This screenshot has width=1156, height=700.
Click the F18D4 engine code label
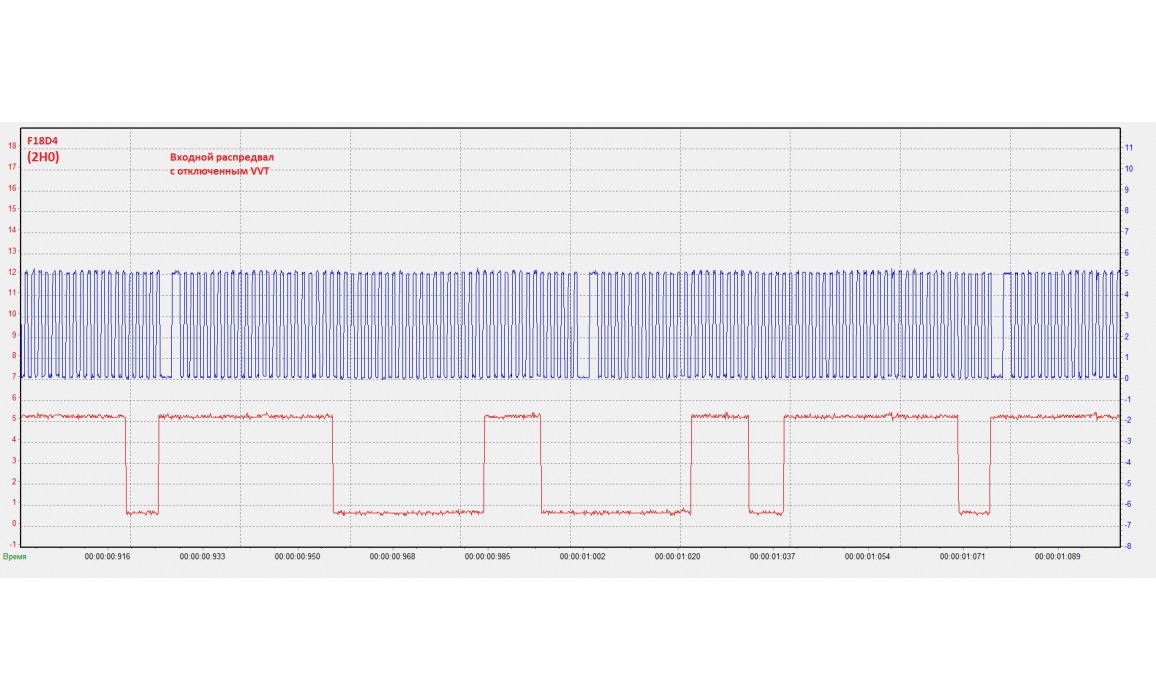43,142
